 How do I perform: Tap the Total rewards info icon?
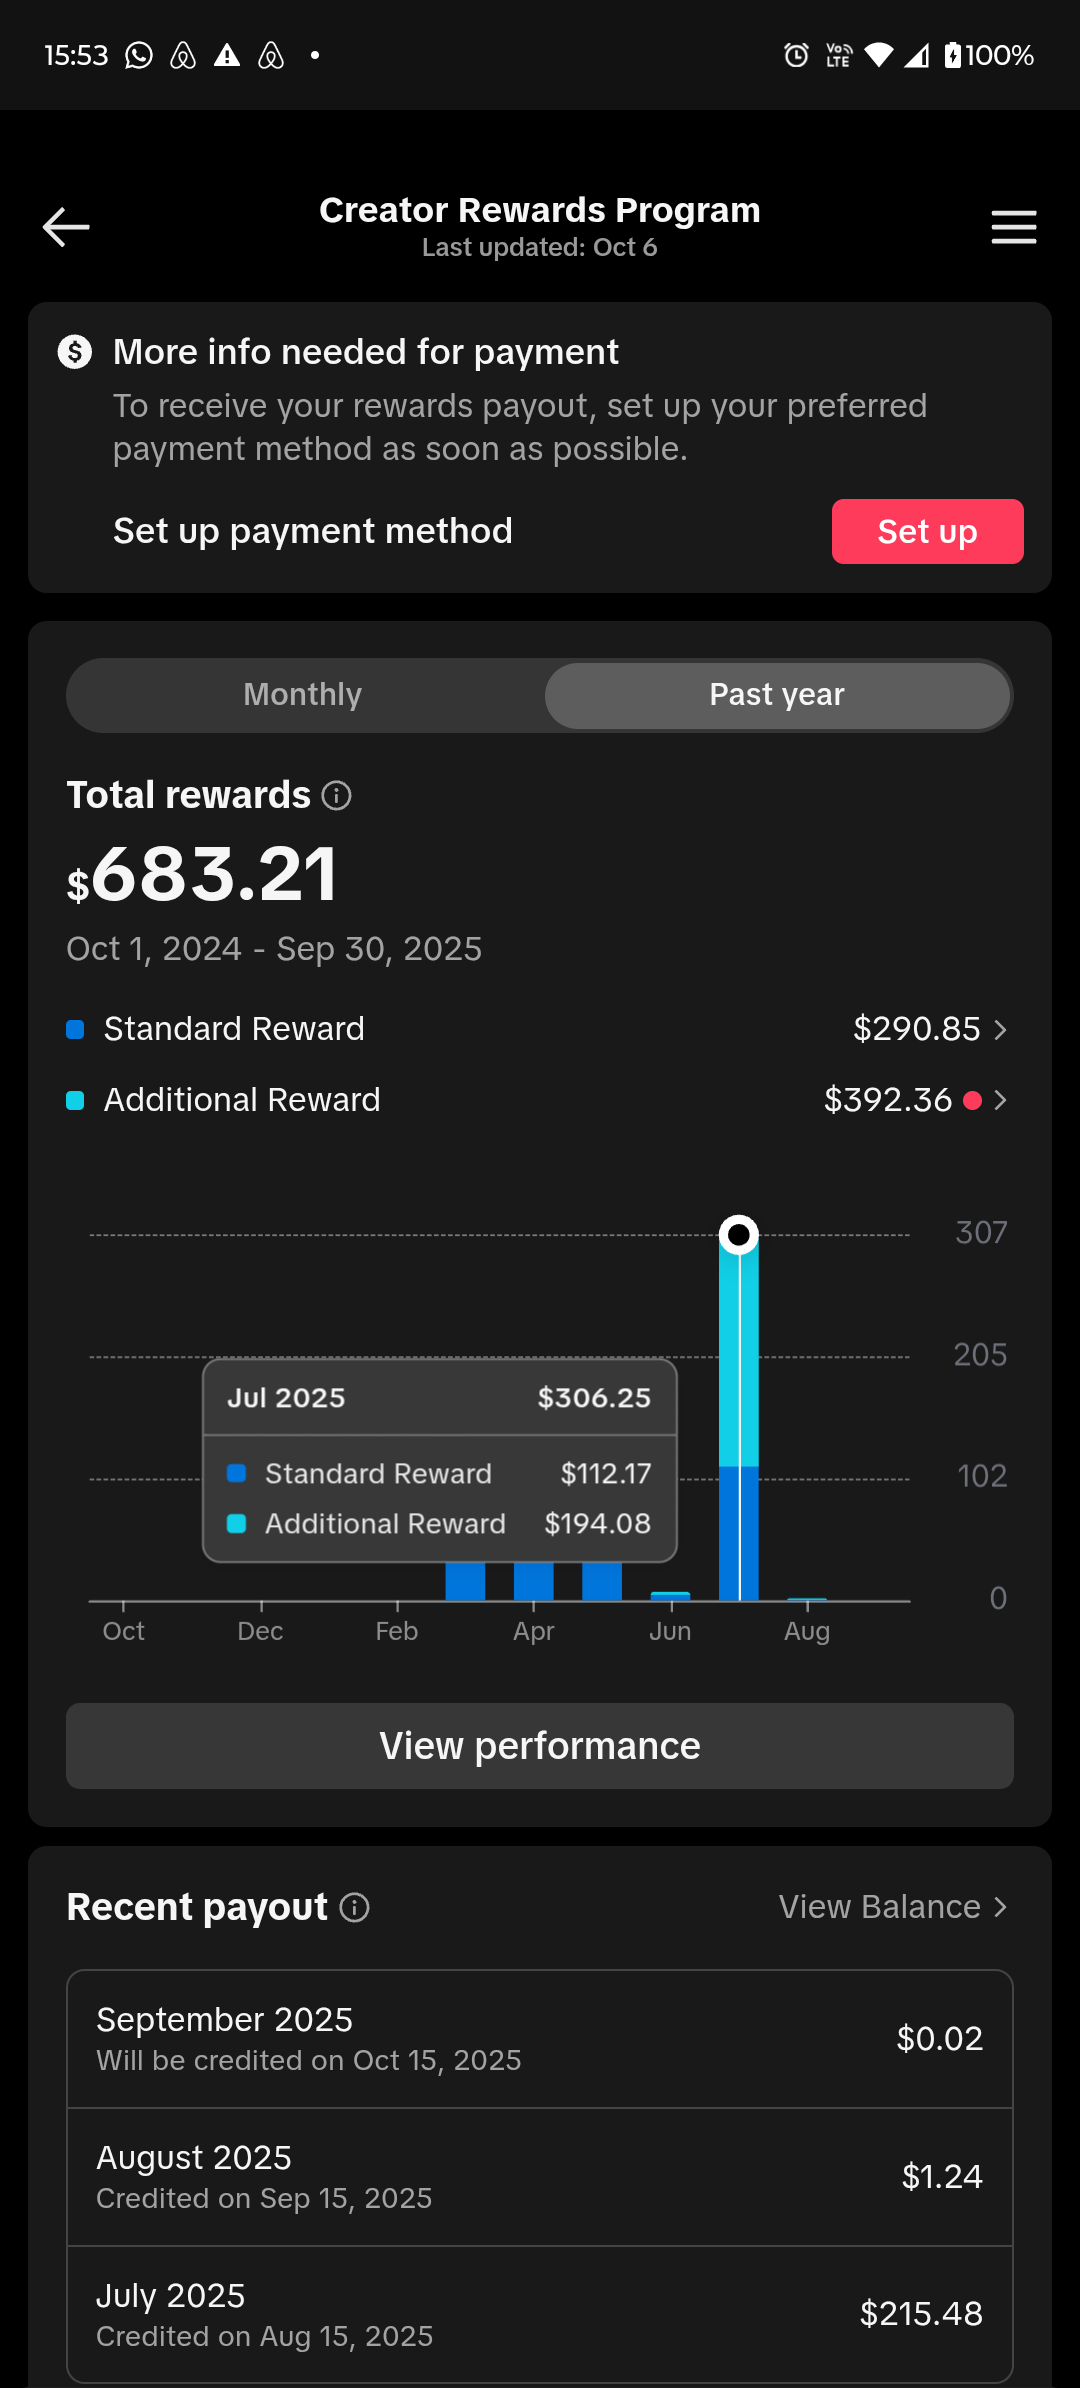click(x=337, y=796)
